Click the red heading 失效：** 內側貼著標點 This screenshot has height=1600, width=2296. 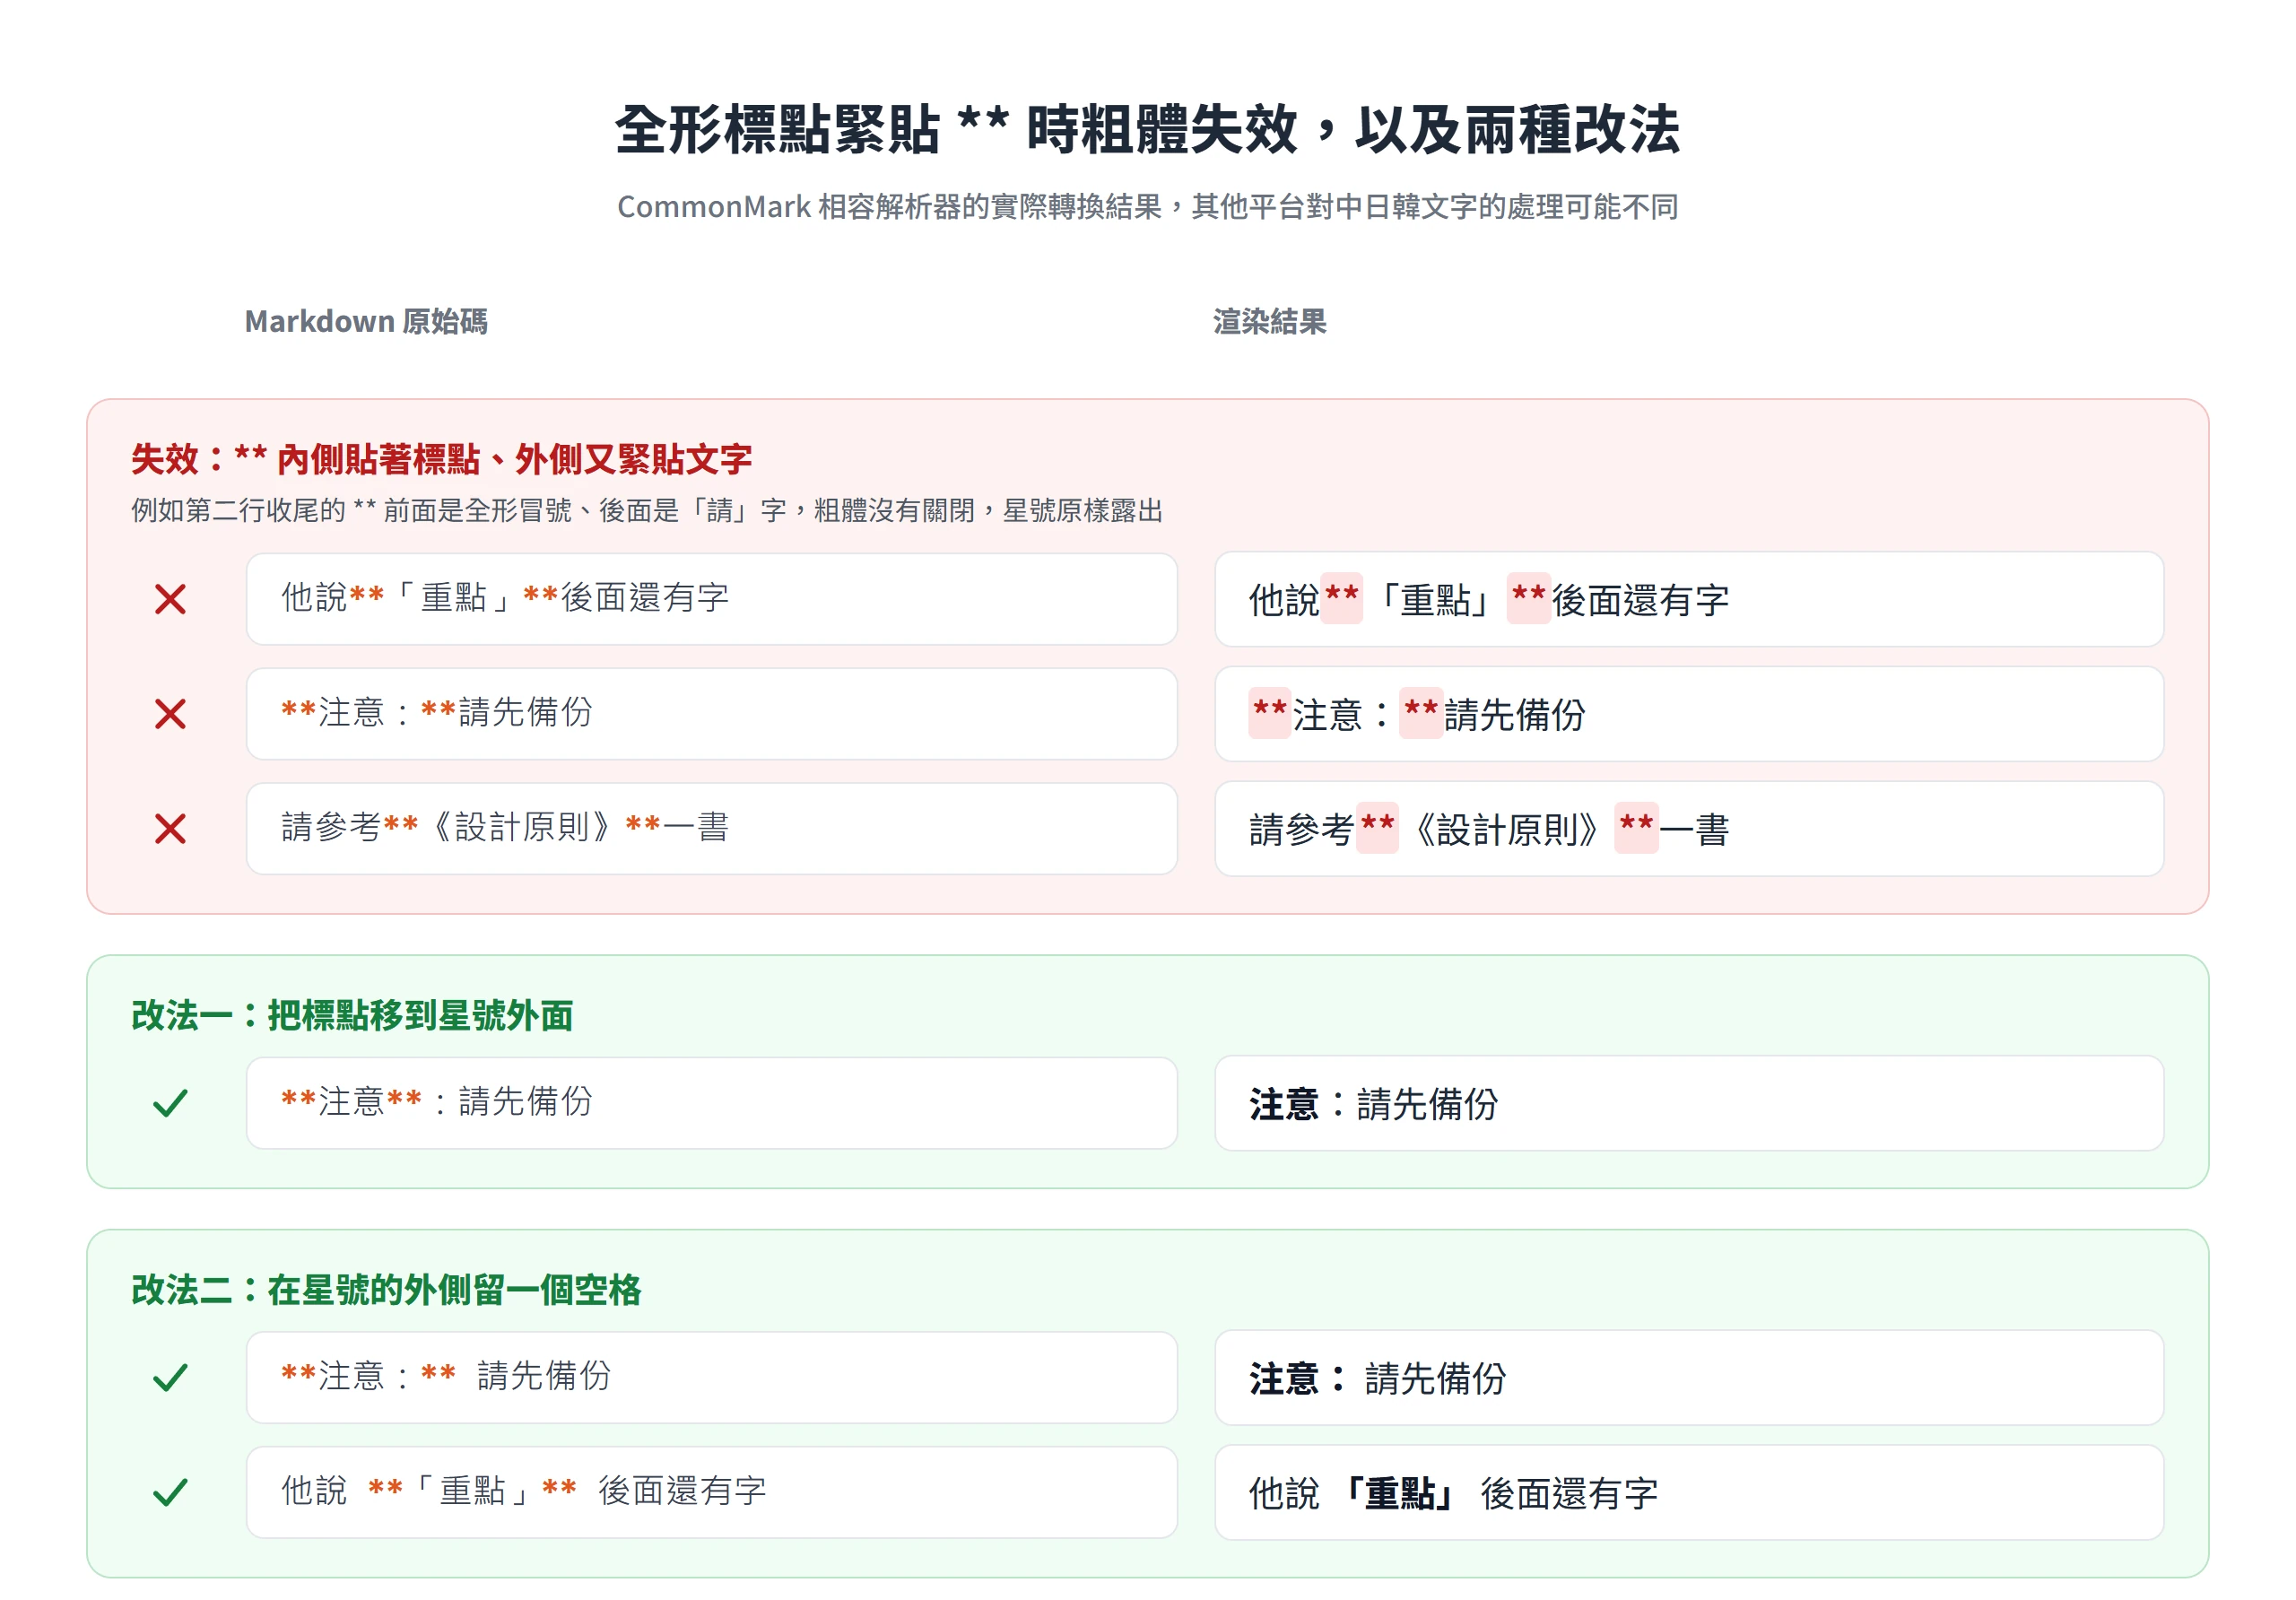click(x=442, y=459)
